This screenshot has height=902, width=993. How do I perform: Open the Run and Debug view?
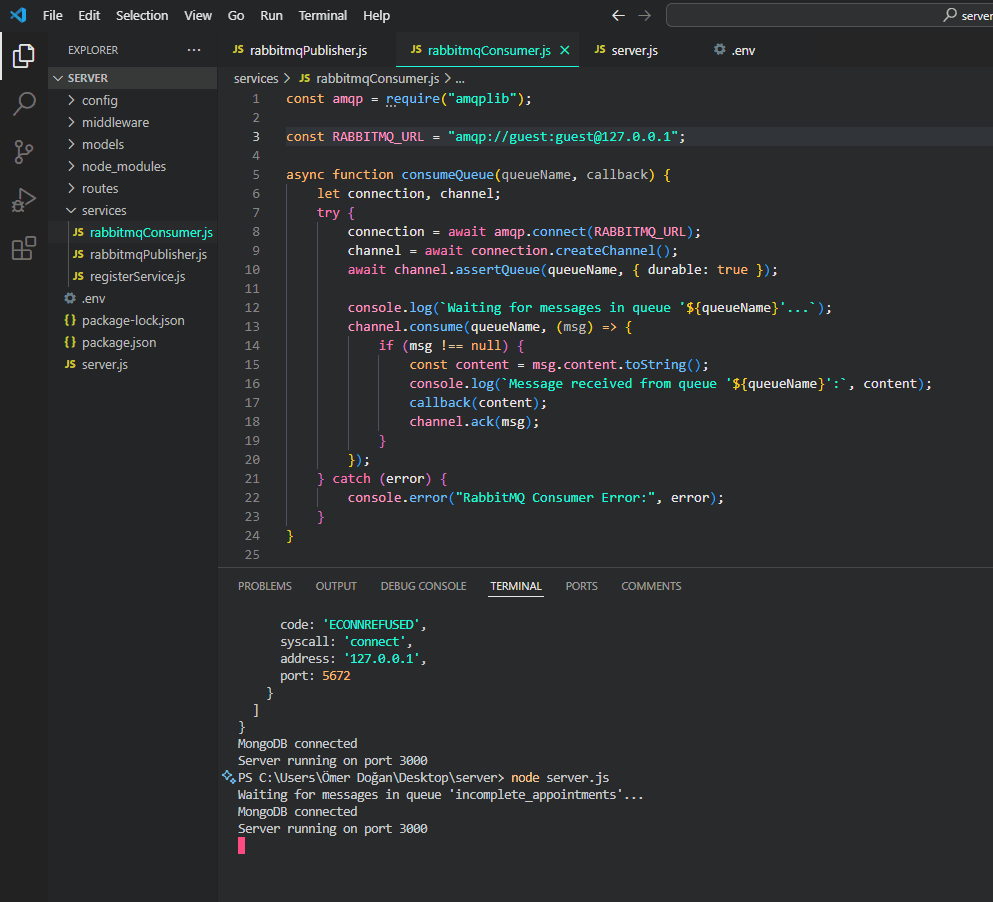pos(23,200)
